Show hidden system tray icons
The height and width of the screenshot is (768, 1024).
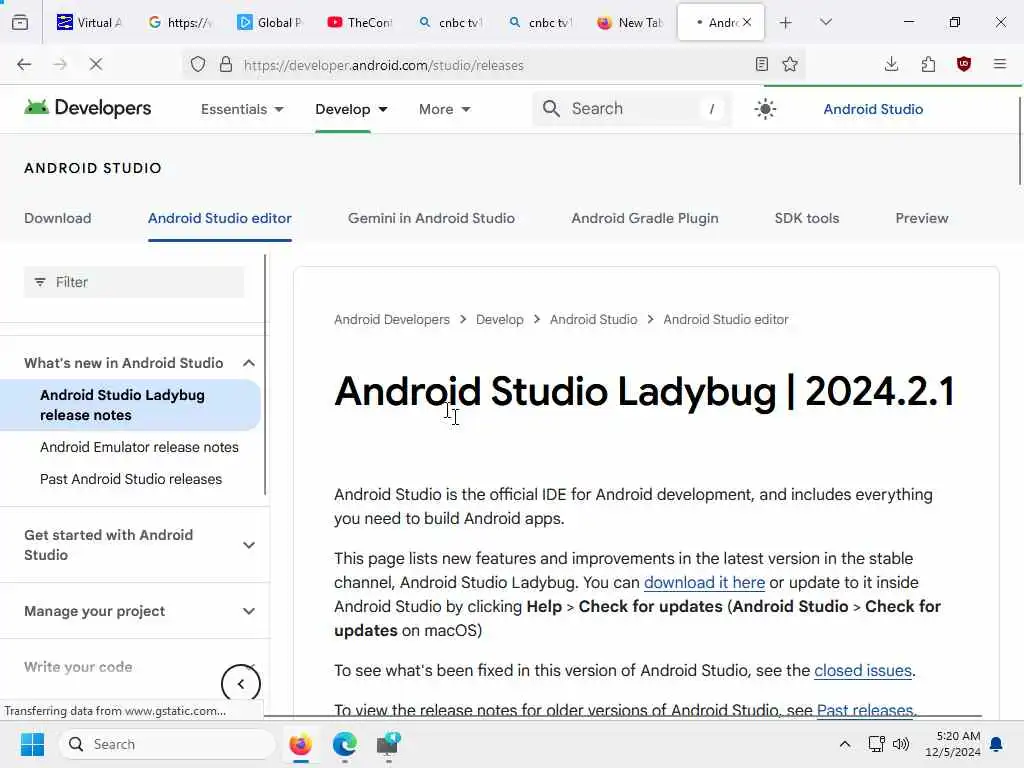[844, 744]
